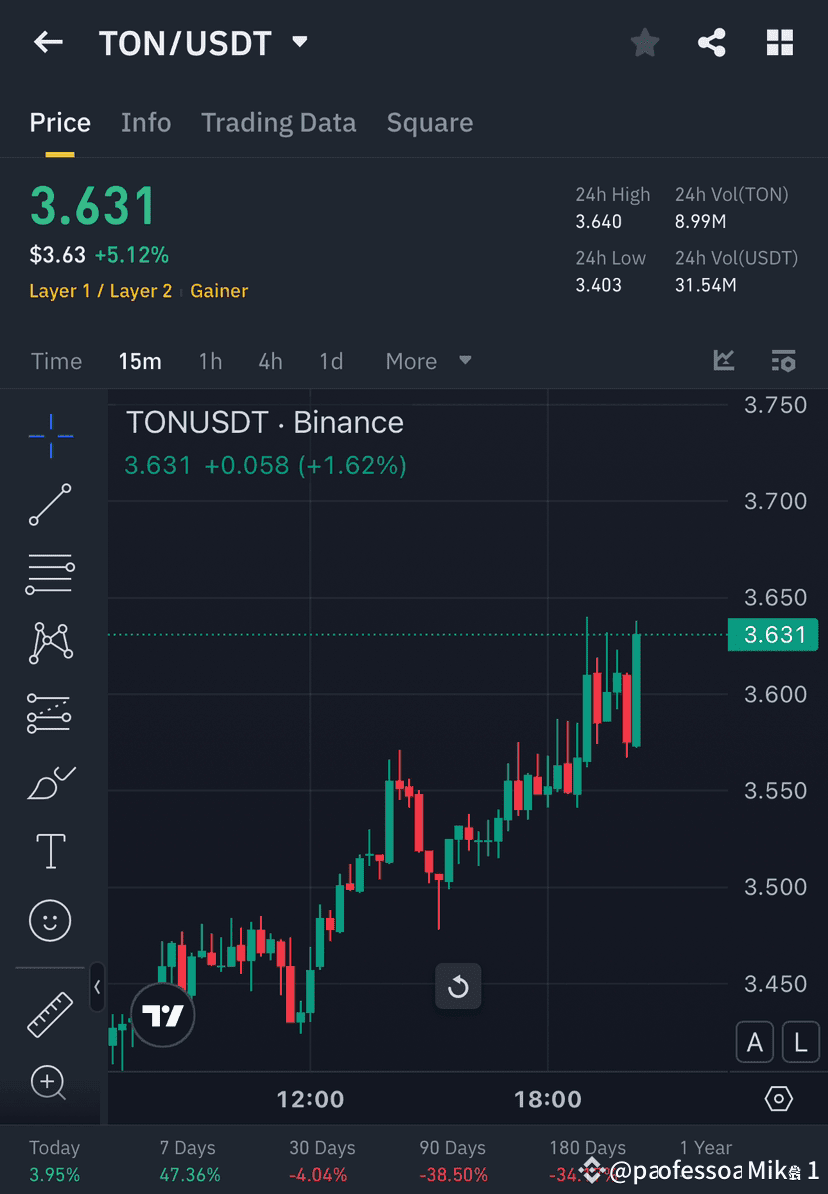Open the emoji sticker tool
The height and width of the screenshot is (1194, 828).
[50, 921]
